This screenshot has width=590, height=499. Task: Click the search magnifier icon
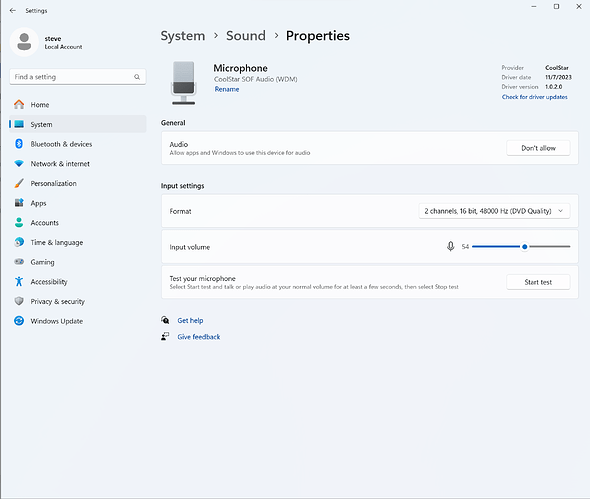(137, 77)
